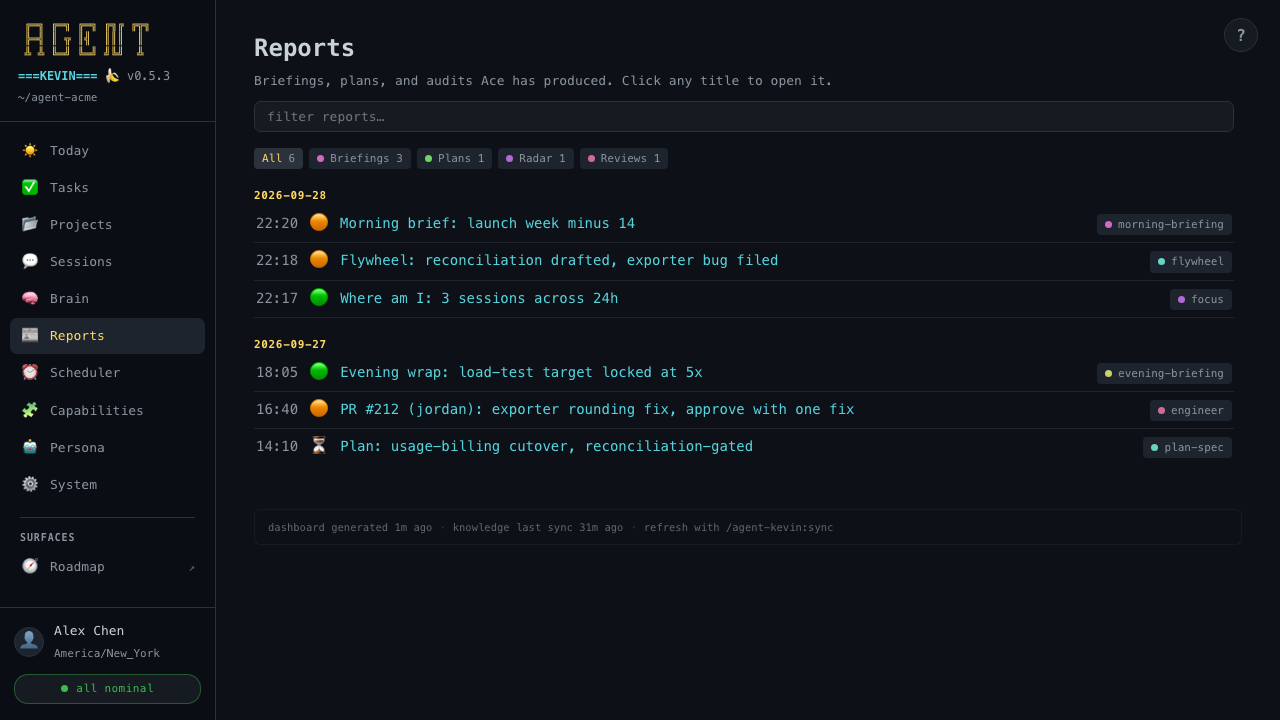The height and width of the screenshot is (720, 1280).
Task: Click the plan-spec tag
Action: coord(1187,447)
